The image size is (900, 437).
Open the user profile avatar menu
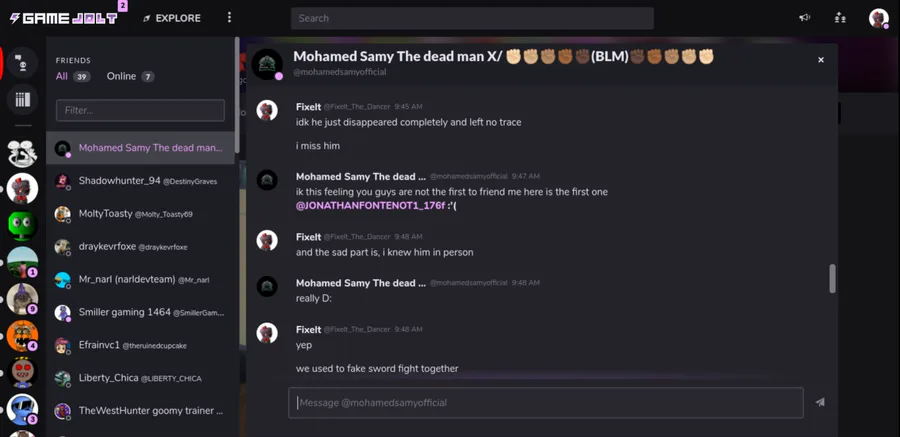pyautogui.click(x=879, y=18)
